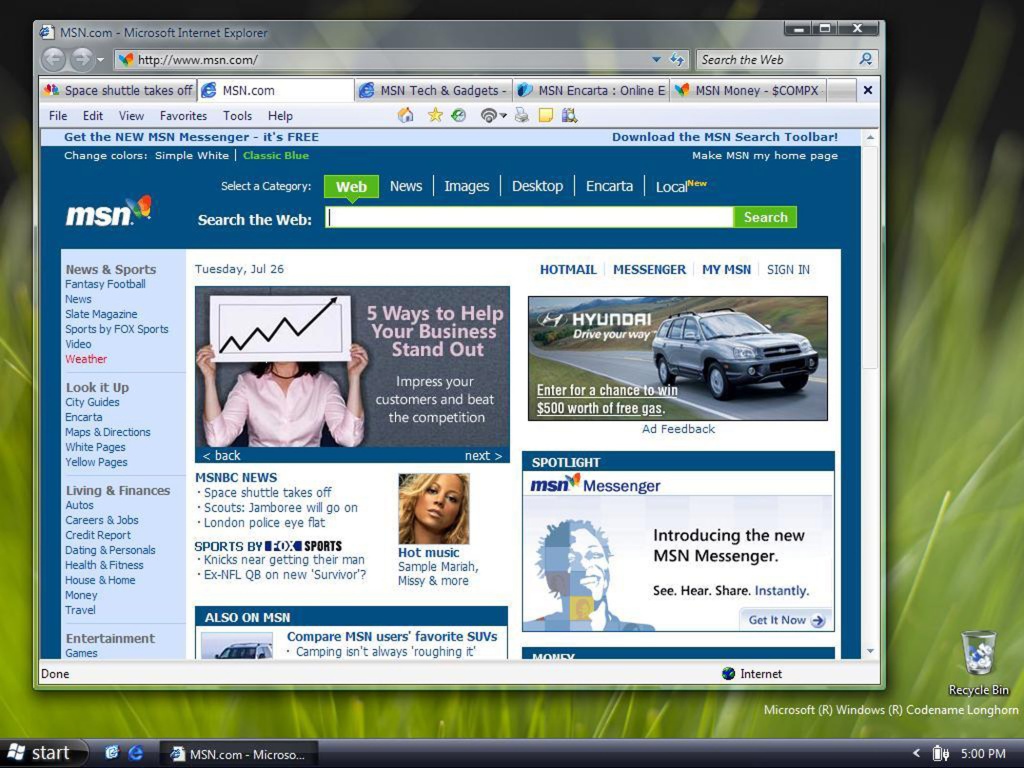Viewport: 1024px width, 768px height.
Task: Print the page with the printer icon
Action: pos(522,116)
